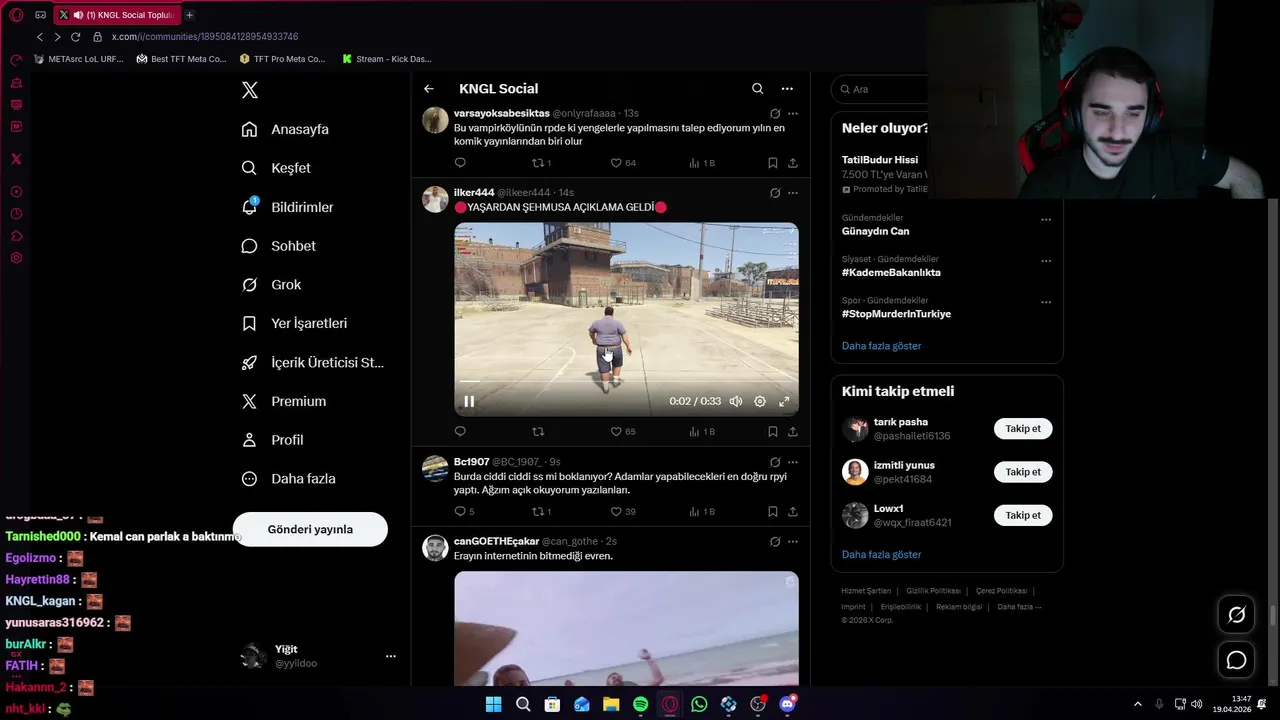The image size is (1280, 720).
Task: Follow tarık pasha
Action: click(1023, 429)
